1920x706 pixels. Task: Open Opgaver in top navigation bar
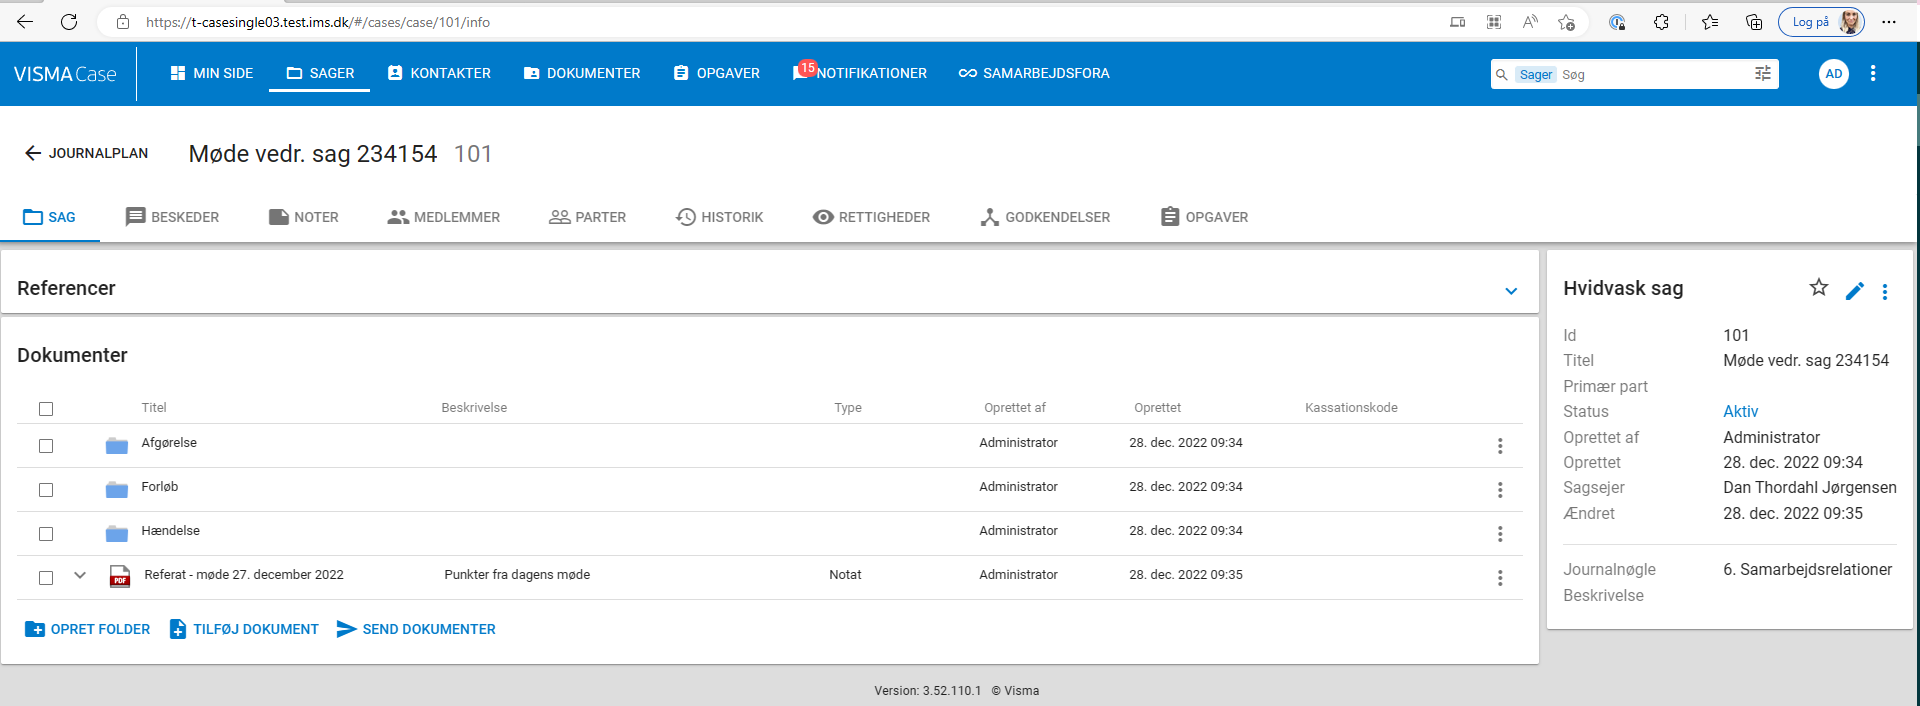[x=716, y=73]
